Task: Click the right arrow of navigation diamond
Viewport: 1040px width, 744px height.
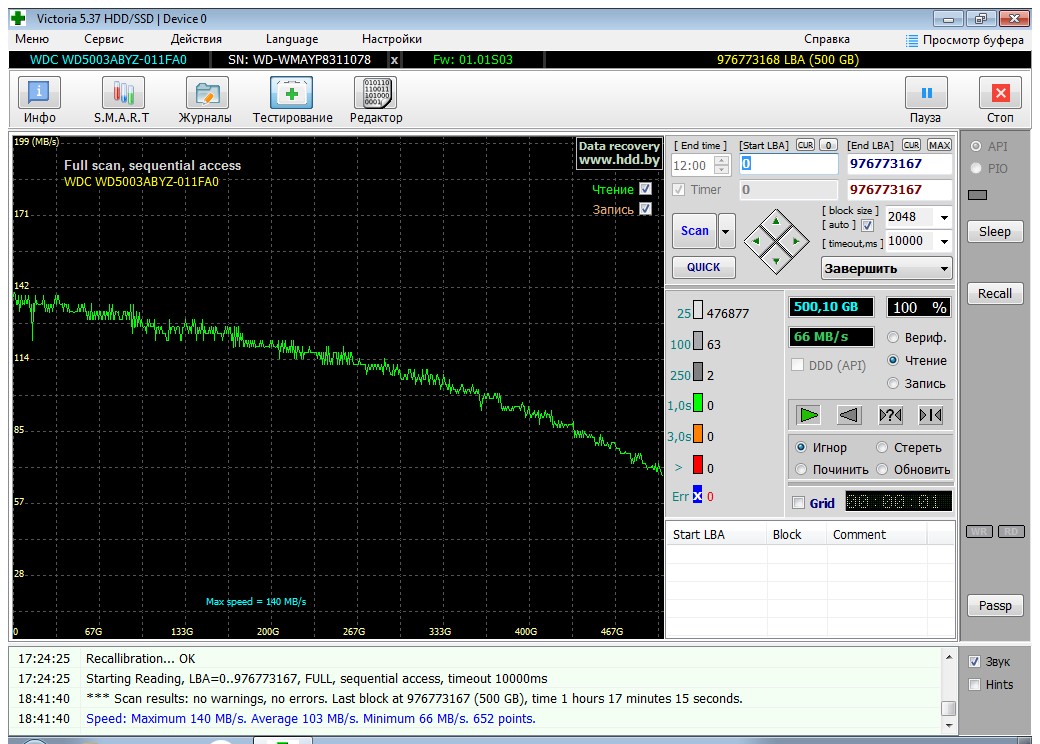Action: pyautogui.click(x=796, y=241)
